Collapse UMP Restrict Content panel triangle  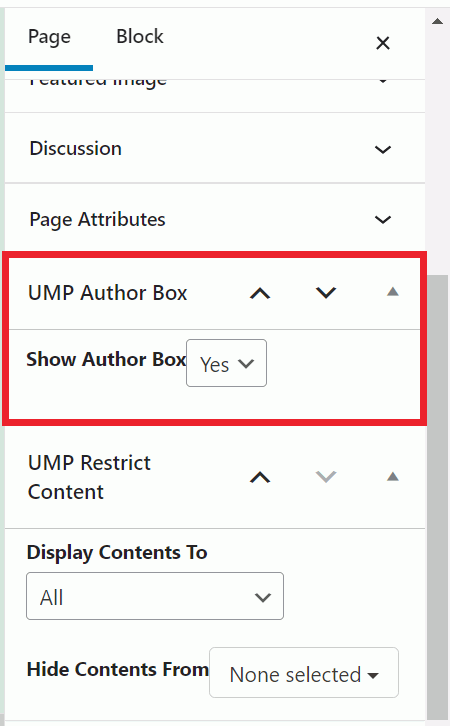pyautogui.click(x=393, y=476)
